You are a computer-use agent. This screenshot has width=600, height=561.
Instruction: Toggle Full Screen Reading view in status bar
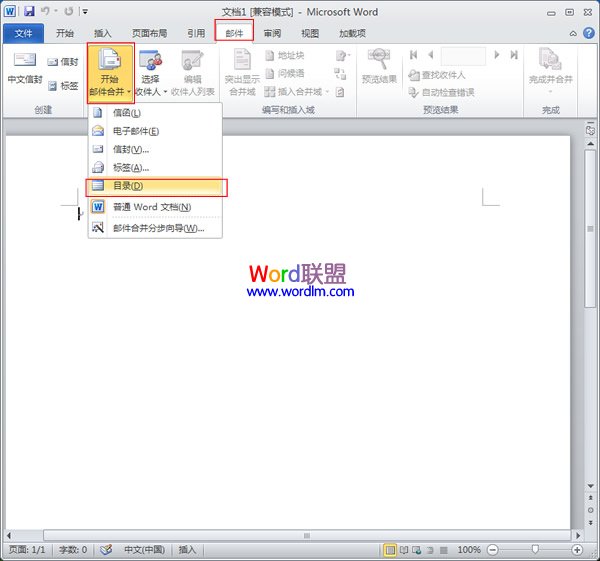[405, 550]
